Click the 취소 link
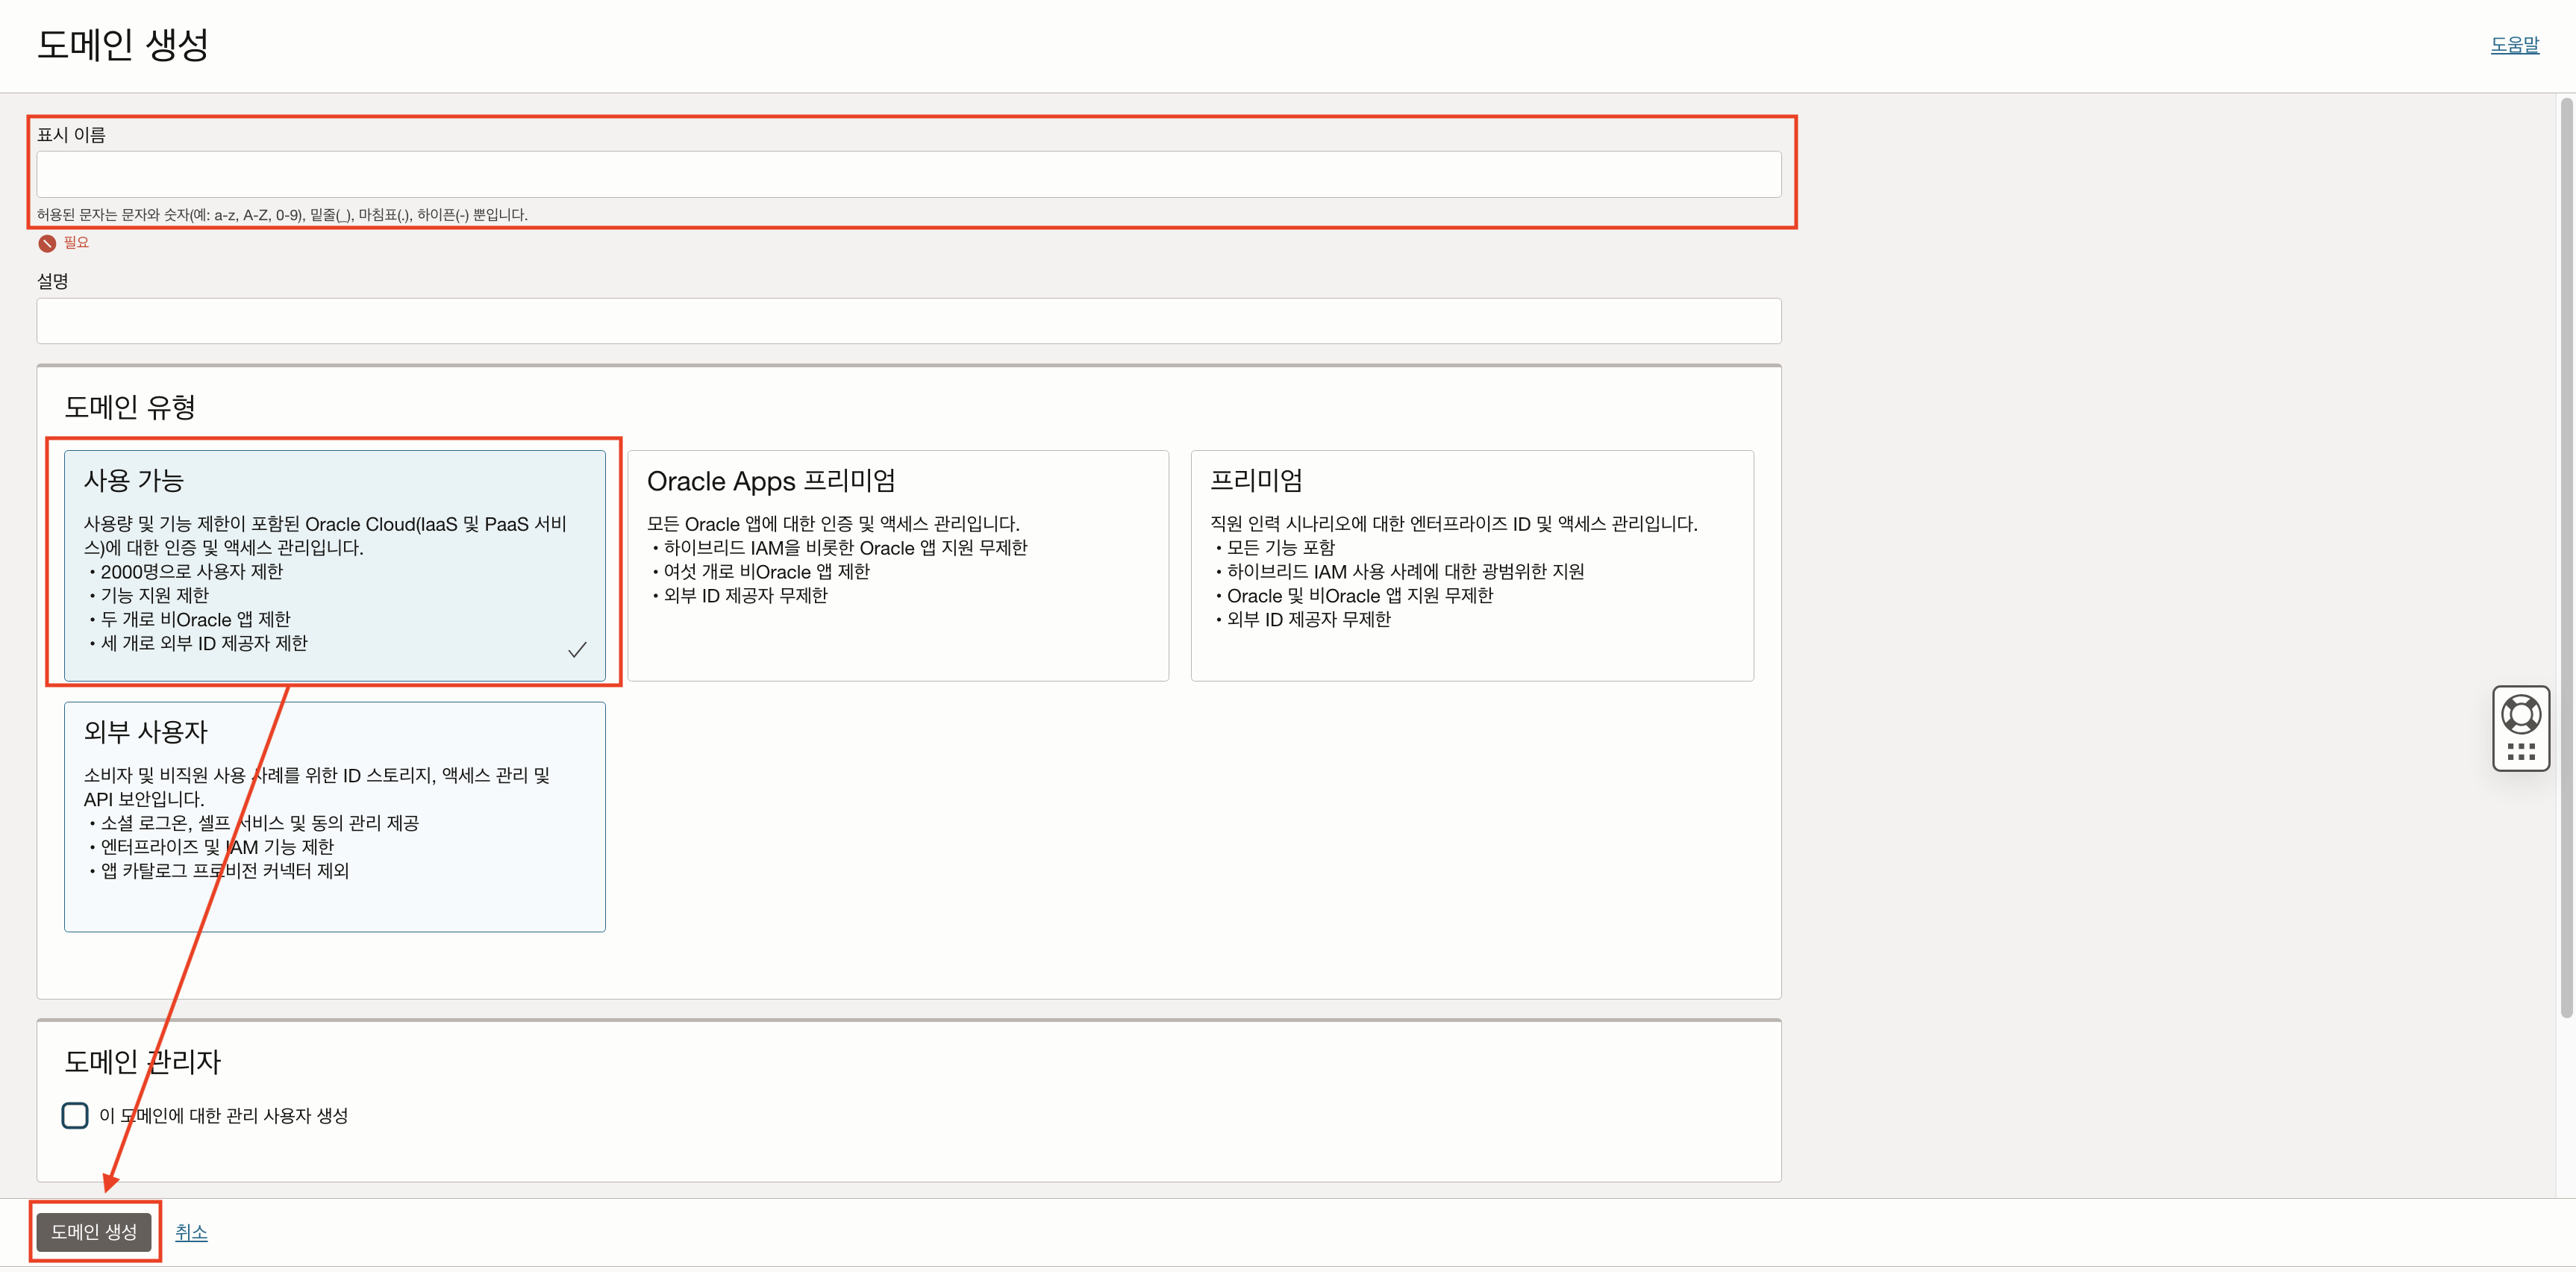The width and height of the screenshot is (2576, 1272). (x=191, y=1232)
